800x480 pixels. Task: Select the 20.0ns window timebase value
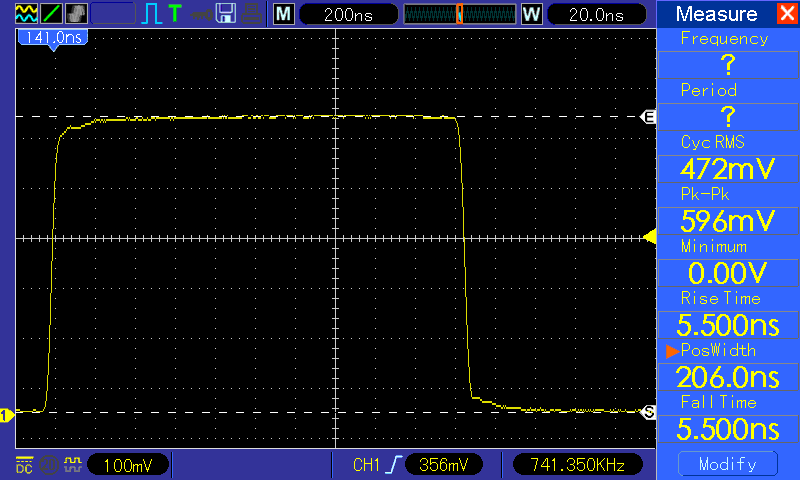pyautogui.click(x=596, y=15)
